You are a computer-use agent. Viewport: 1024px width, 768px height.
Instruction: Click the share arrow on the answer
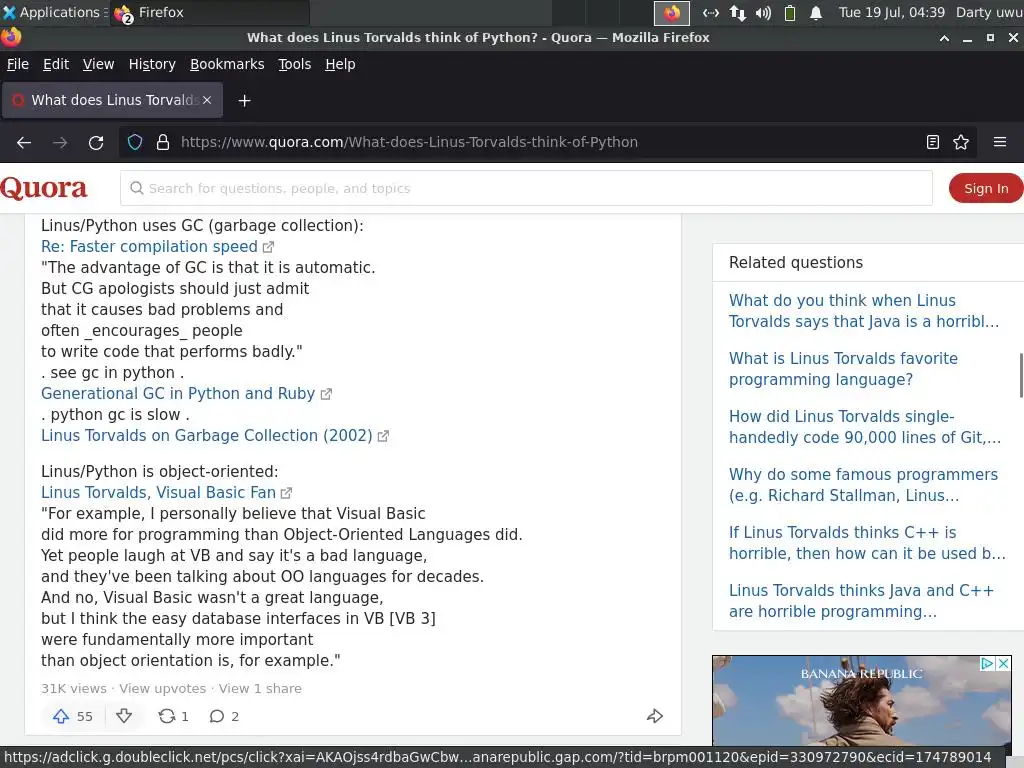point(654,716)
